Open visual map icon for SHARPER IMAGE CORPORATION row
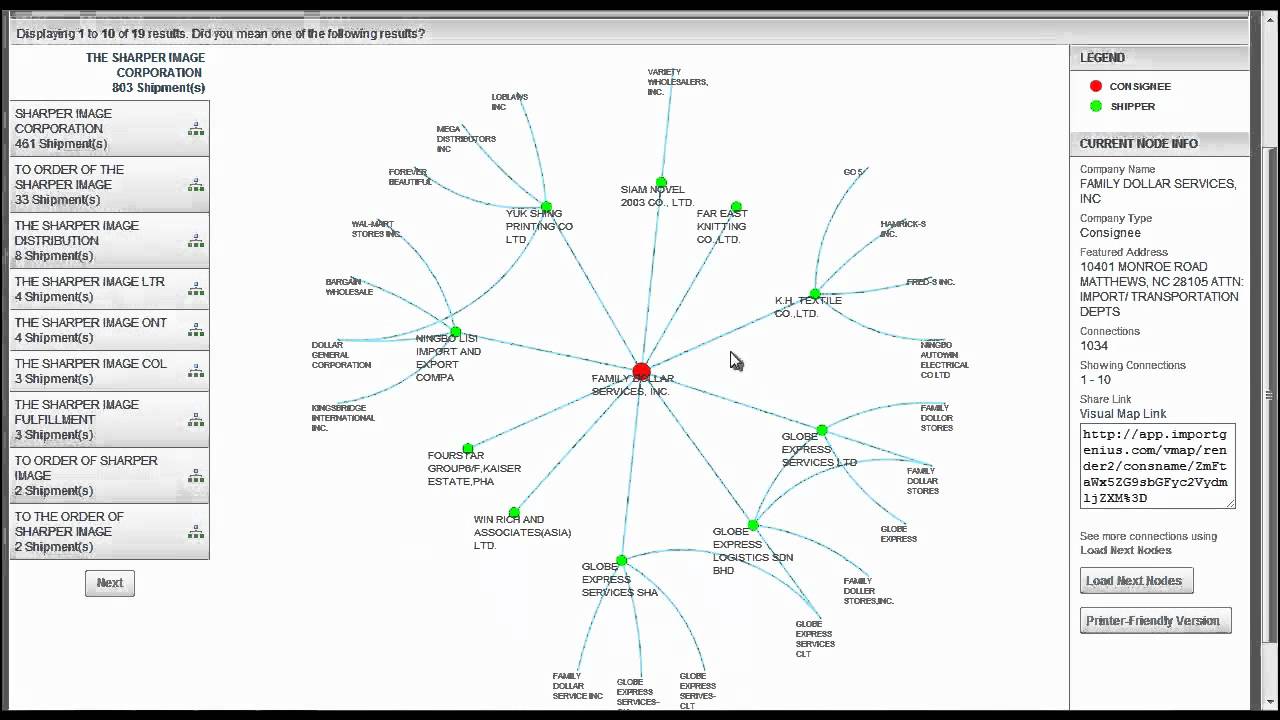 click(x=196, y=129)
